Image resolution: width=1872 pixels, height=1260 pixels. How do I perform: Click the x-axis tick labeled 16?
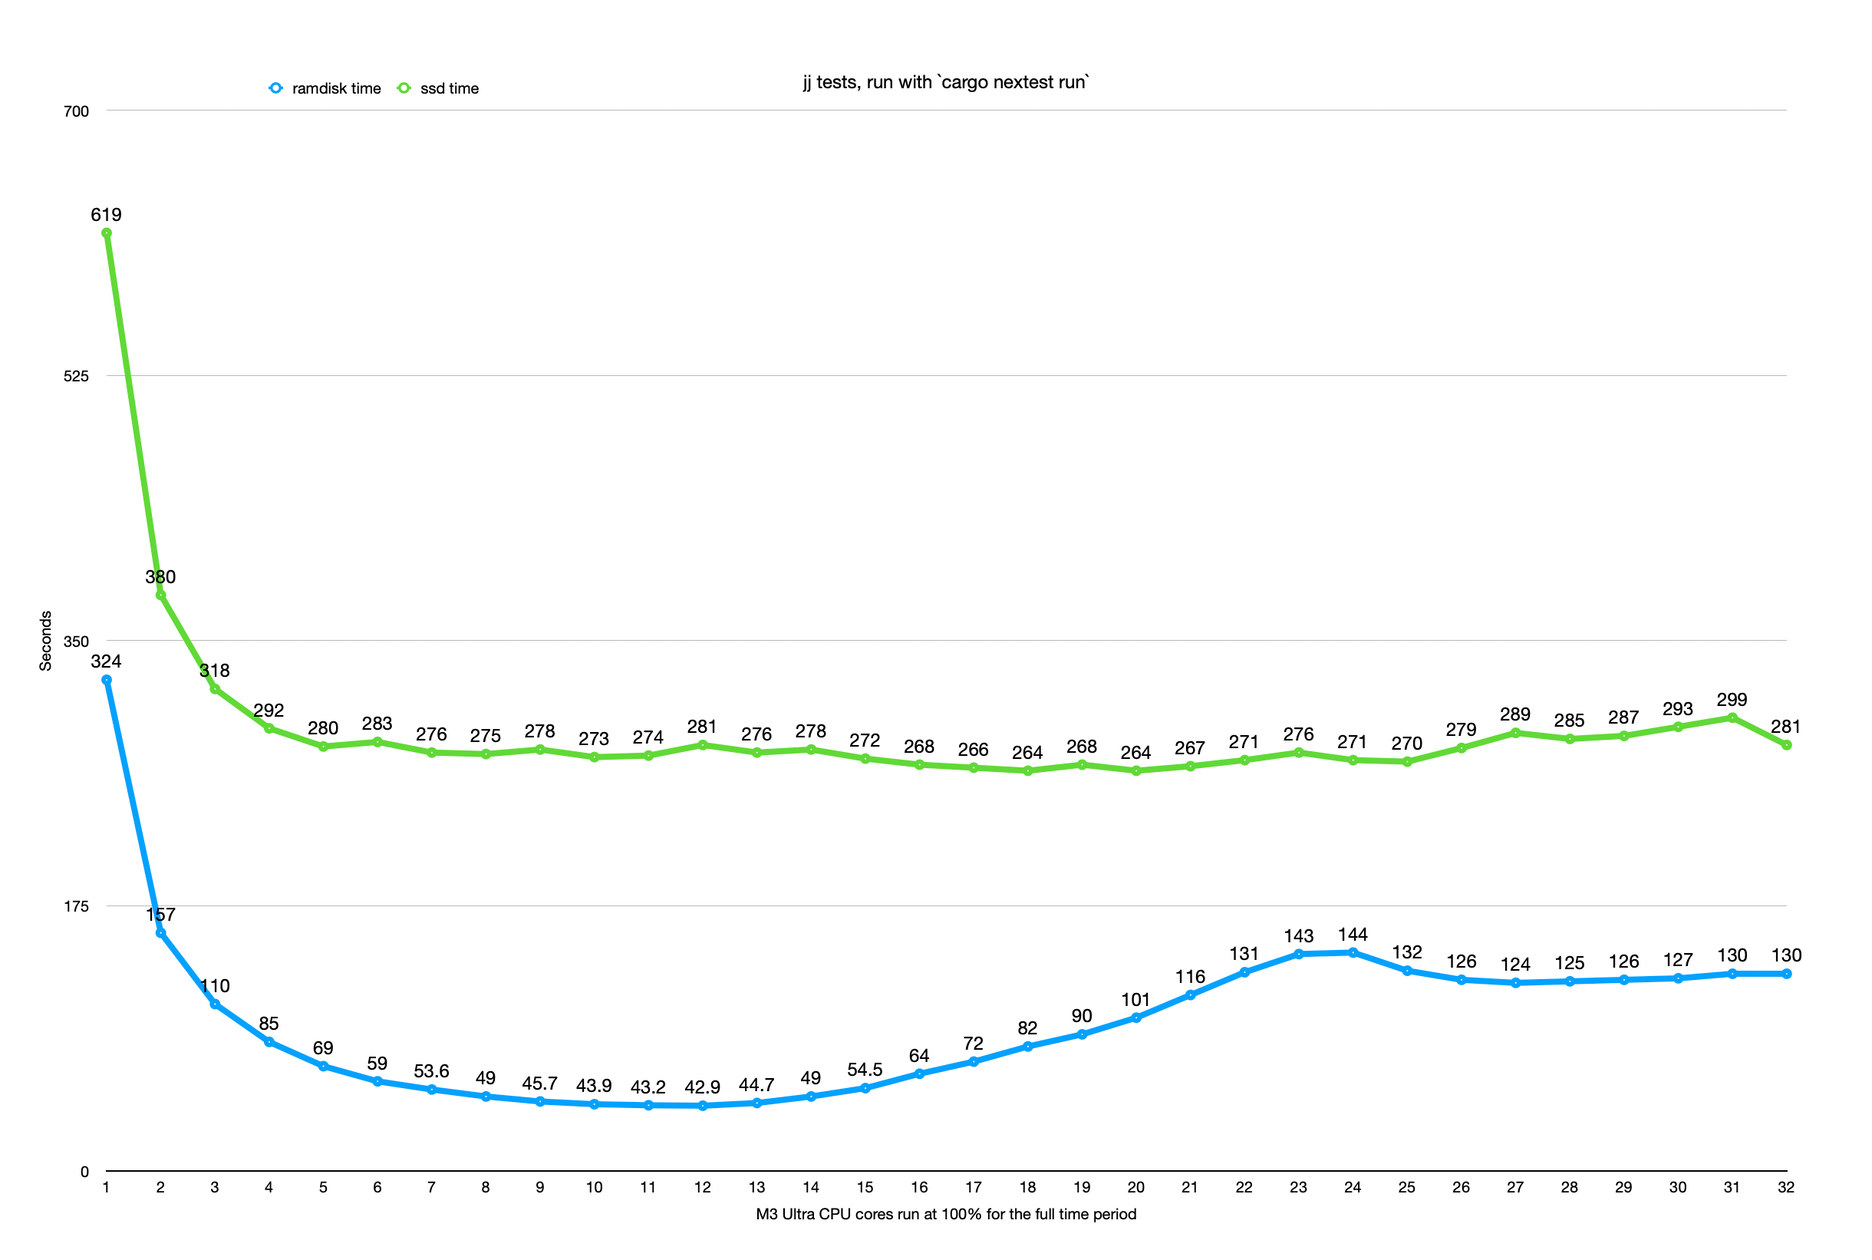919,1188
